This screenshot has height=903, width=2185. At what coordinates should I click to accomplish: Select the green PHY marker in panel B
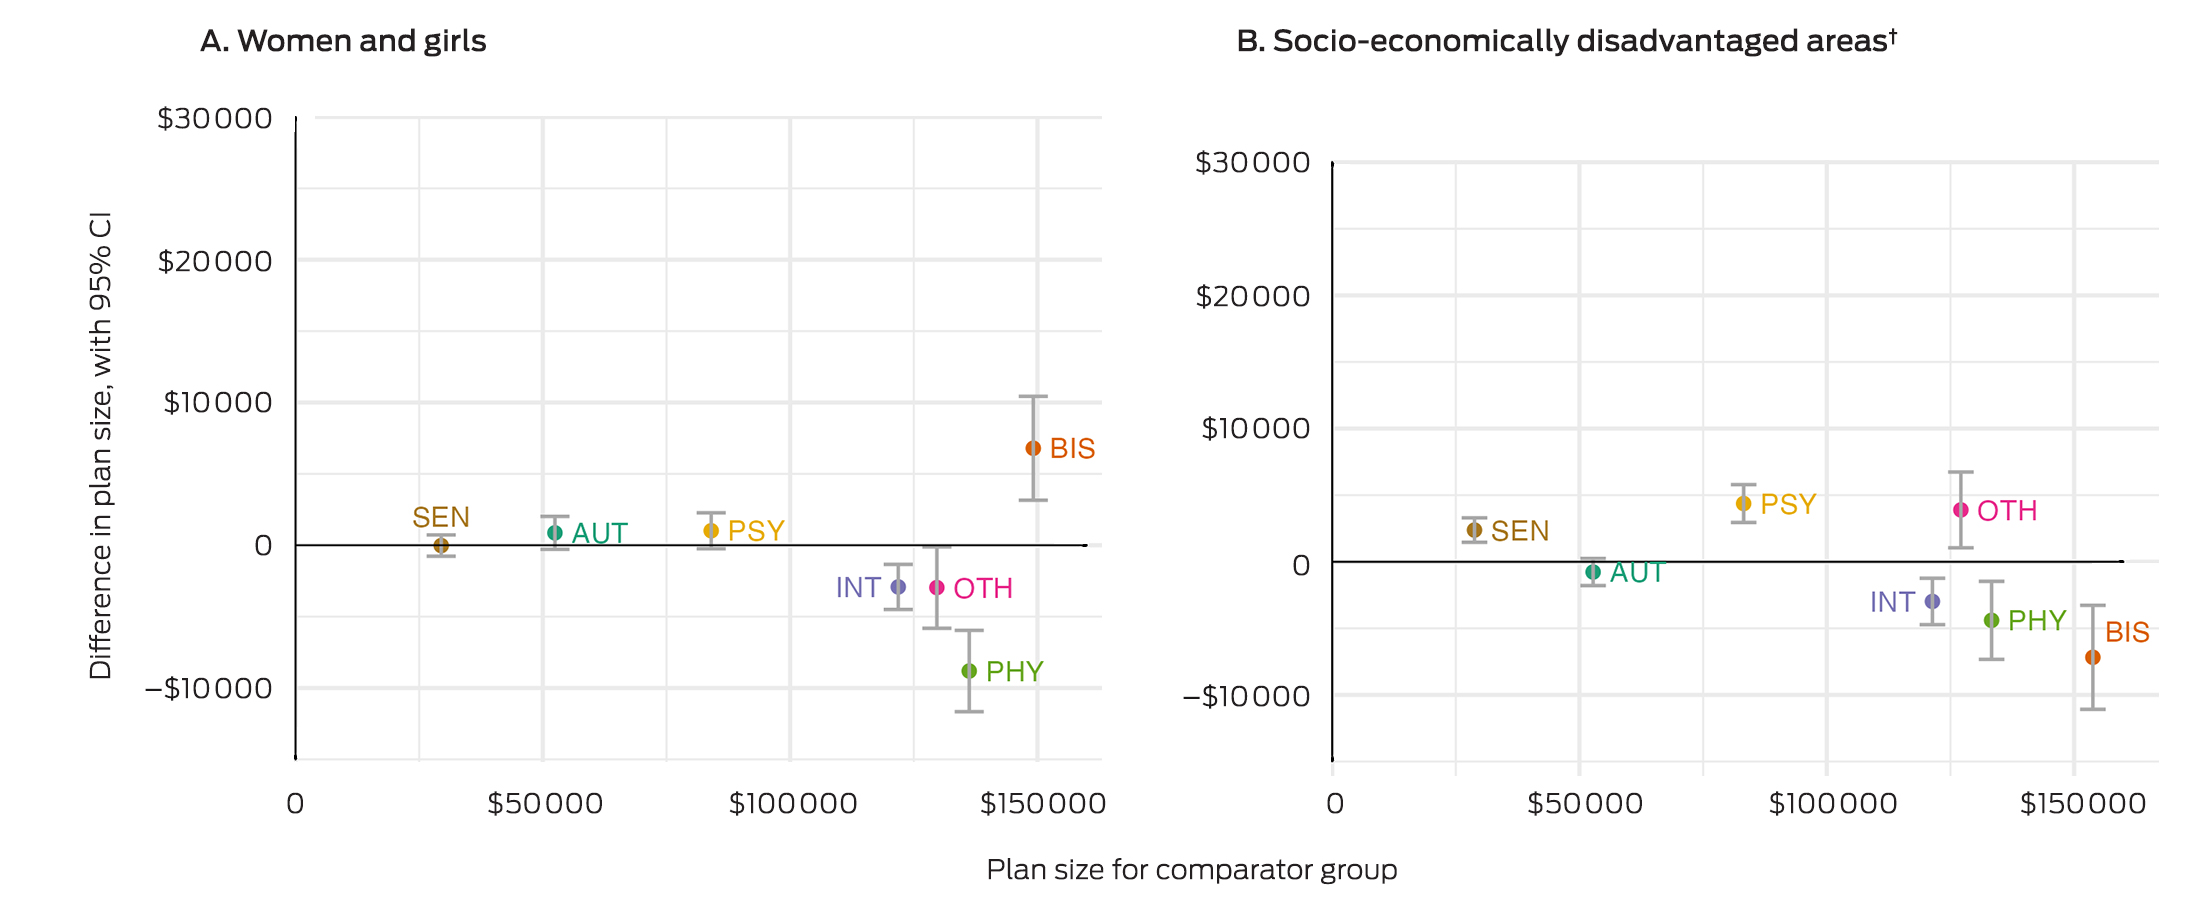point(1991,620)
